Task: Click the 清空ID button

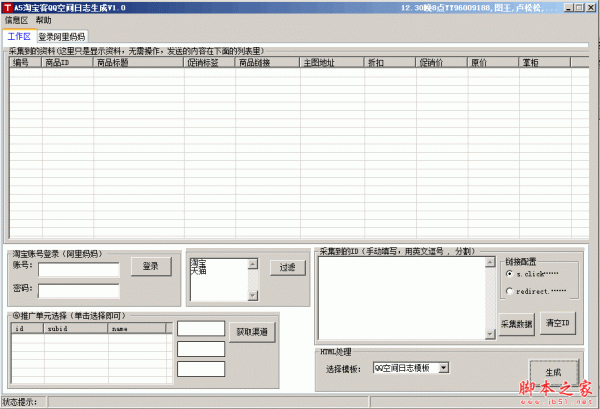Action: click(x=558, y=323)
